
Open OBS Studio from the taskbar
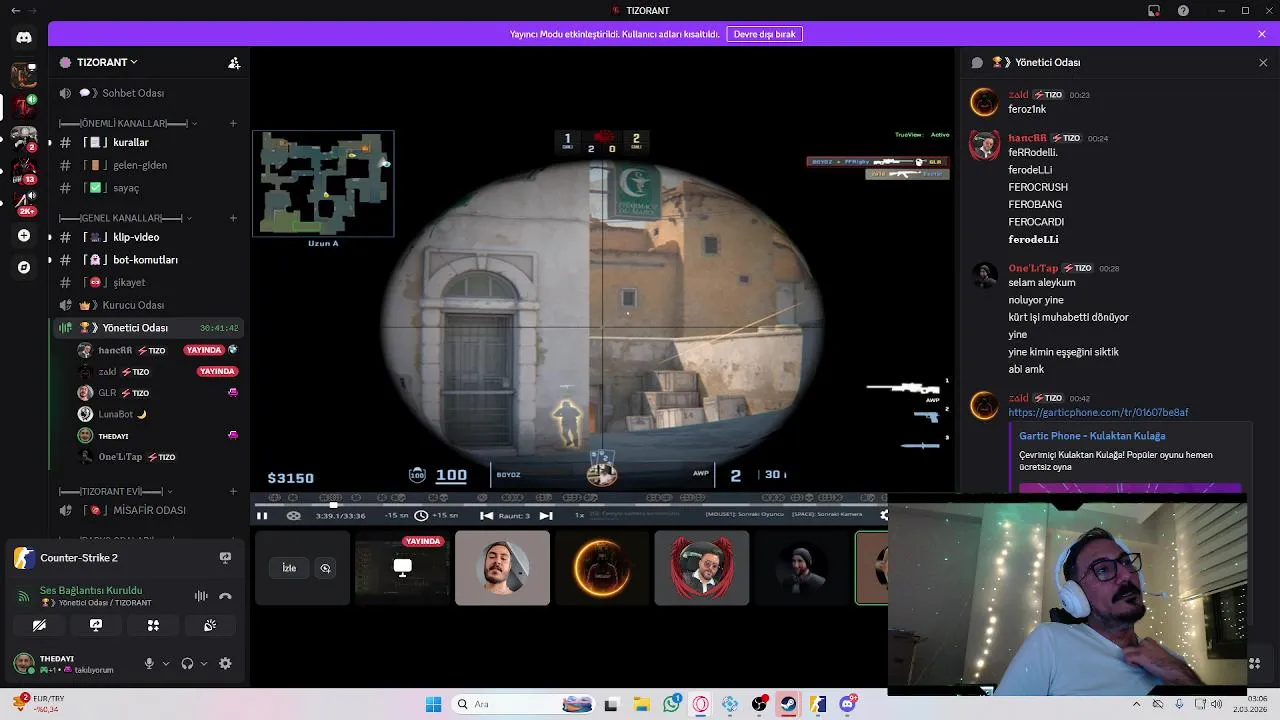pyautogui.click(x=759, y=704)
